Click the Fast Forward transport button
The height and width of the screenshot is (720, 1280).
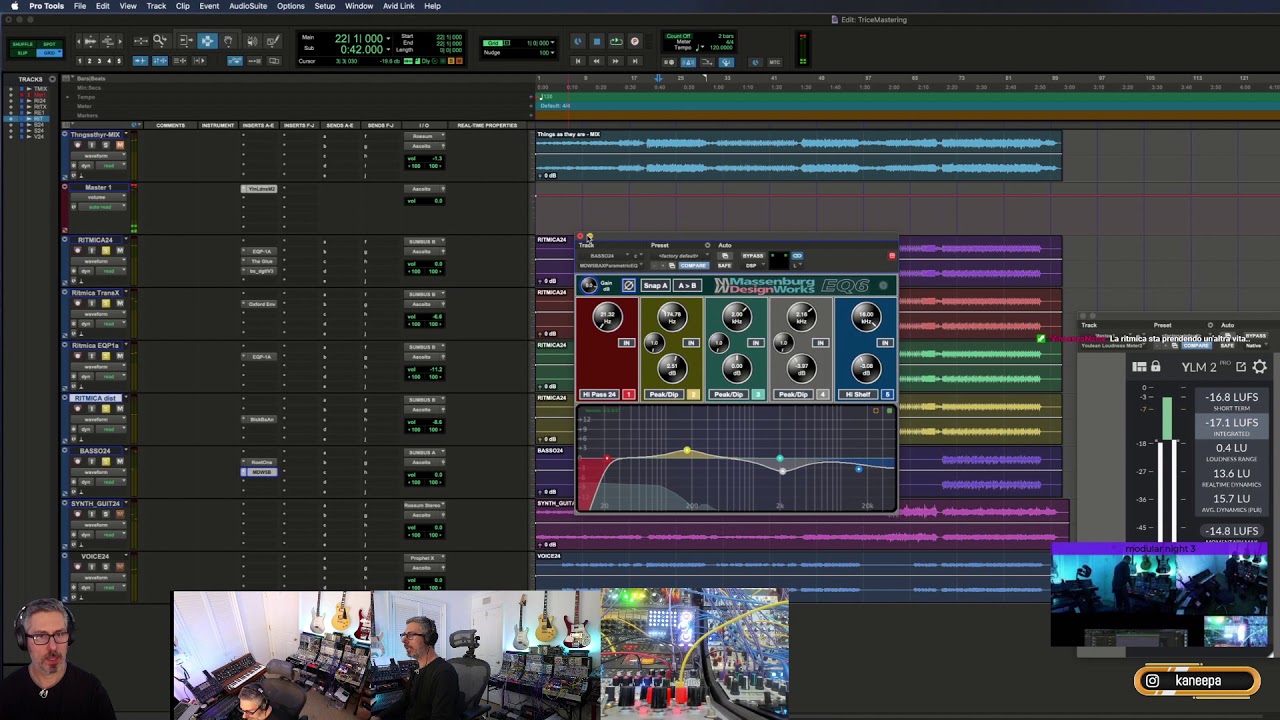pyautogui.click(x=616, y=61)
